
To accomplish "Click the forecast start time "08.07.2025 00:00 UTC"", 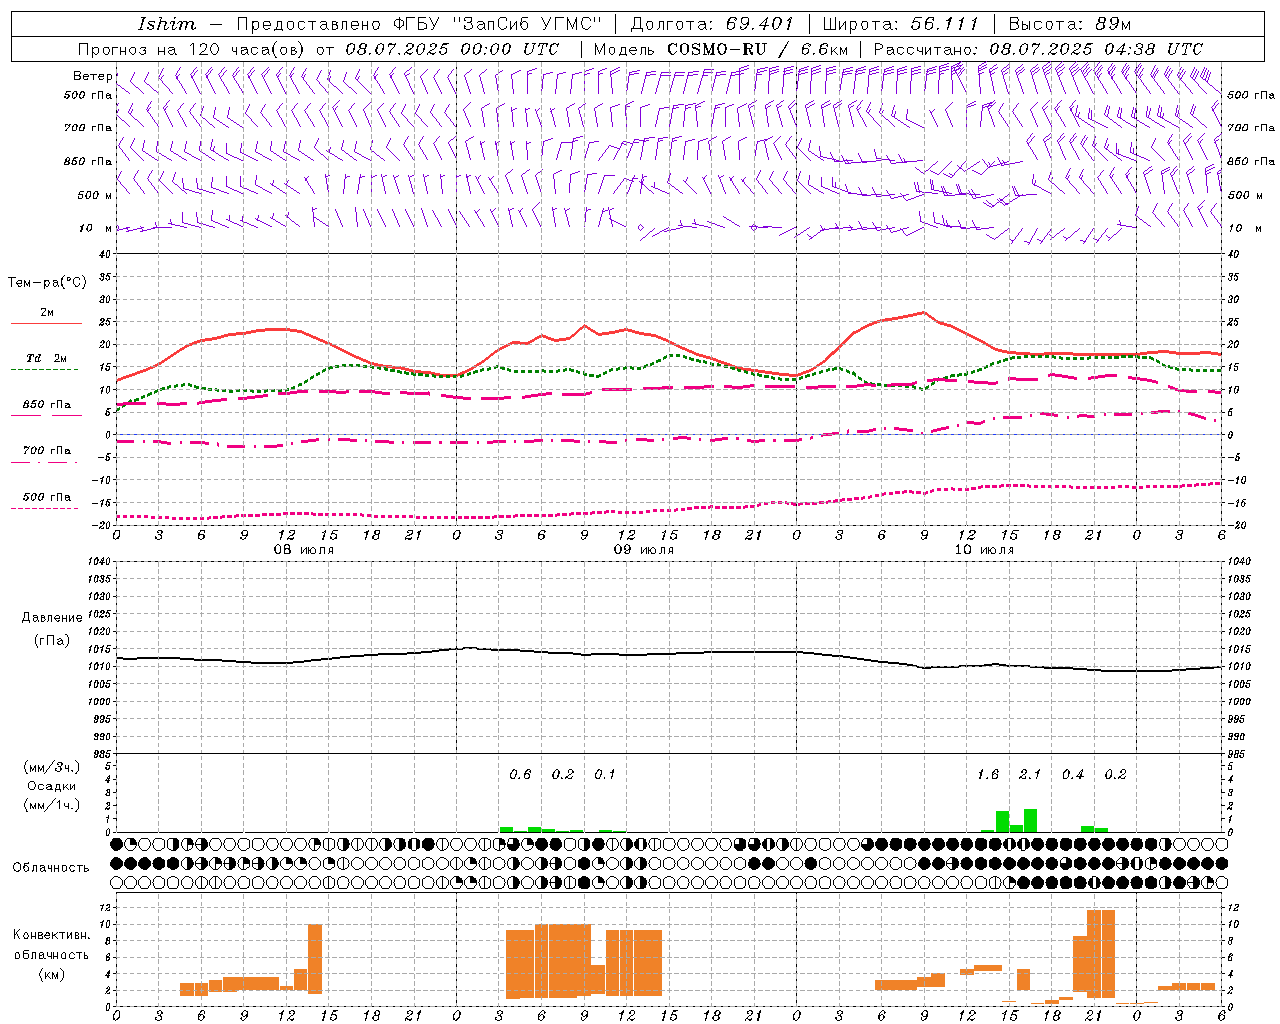I will tap(452, 49).
